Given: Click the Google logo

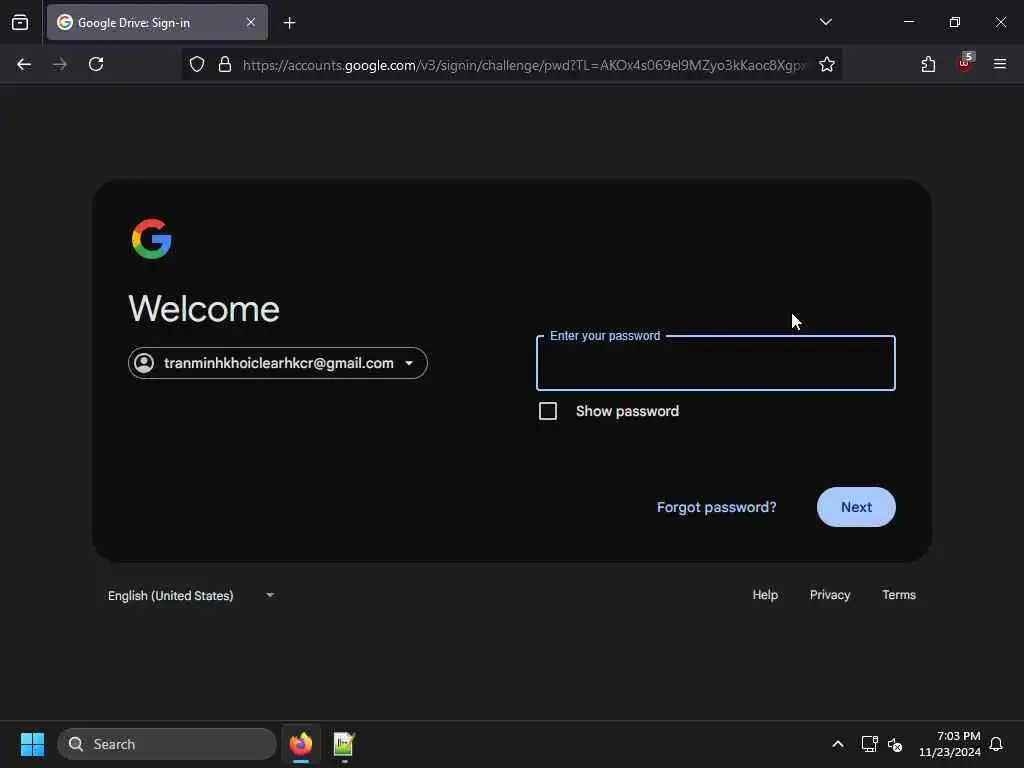Looking at the screenshot, I should pyautogui.click(x=152, y=239).
